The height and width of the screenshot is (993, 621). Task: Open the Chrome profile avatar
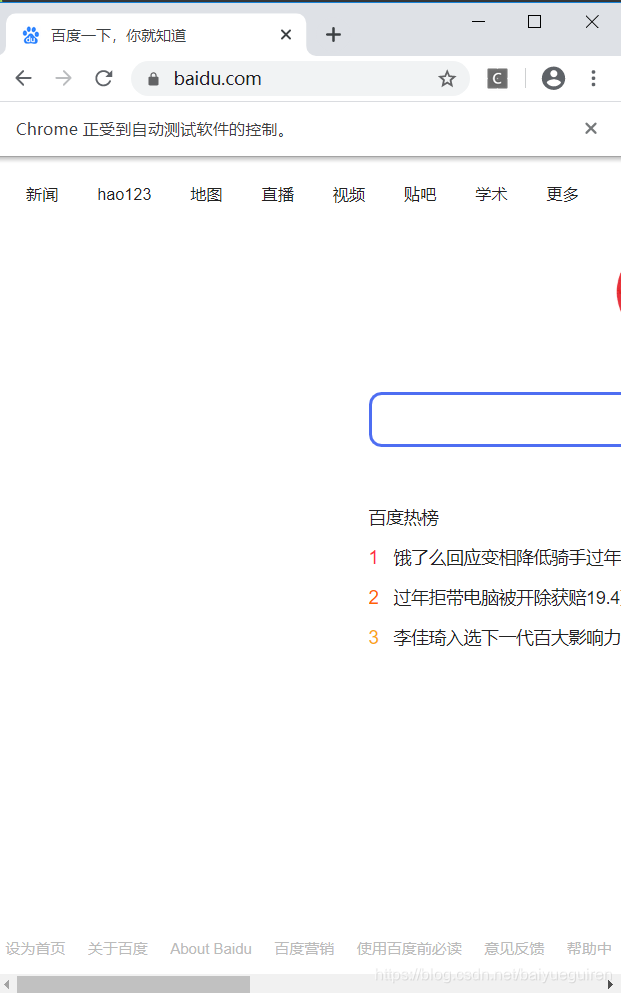553,79
